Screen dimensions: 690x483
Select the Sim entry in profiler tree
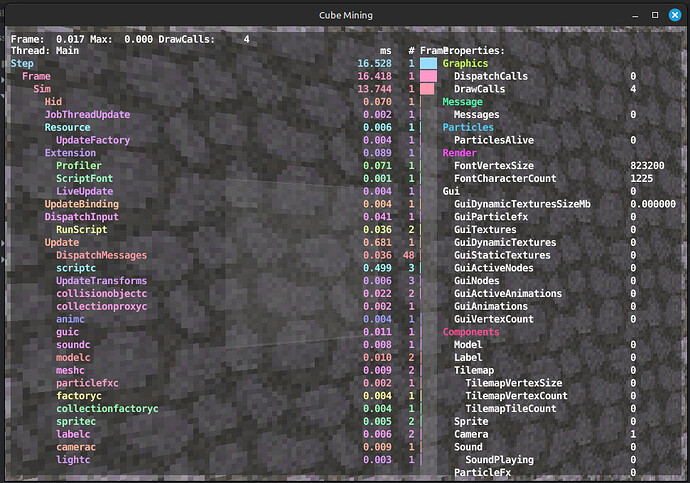click(42, 89)
